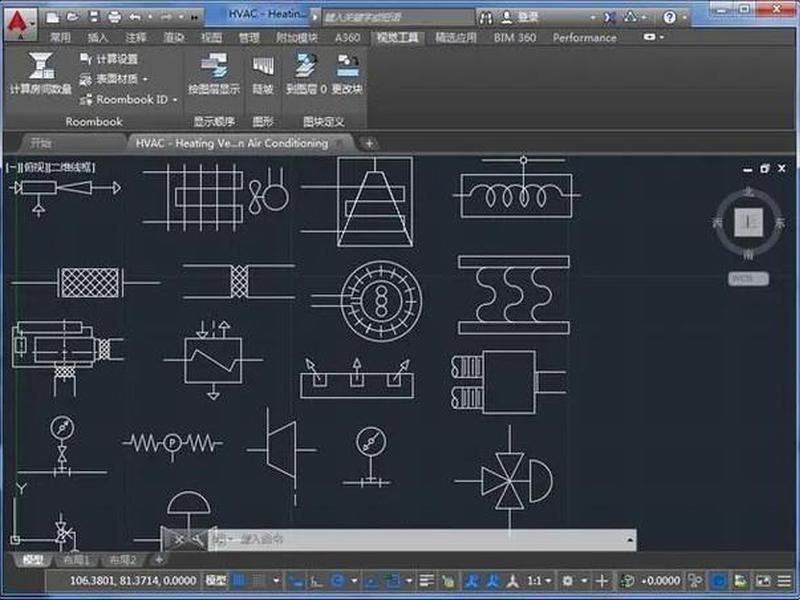Click the Undo arrow icon
The image size is (800, 600).
136,17
